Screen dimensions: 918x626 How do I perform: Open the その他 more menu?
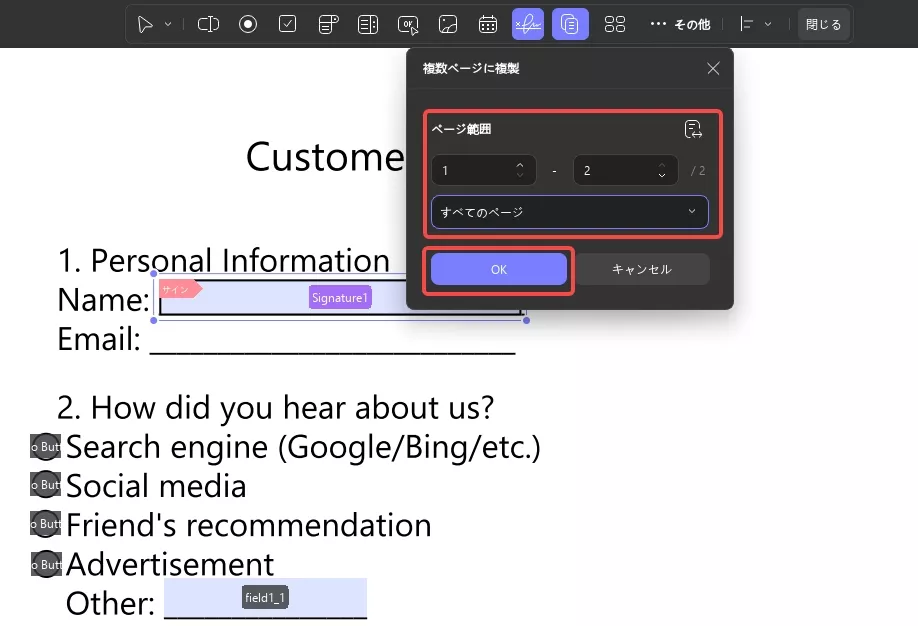tap(680, 25)
